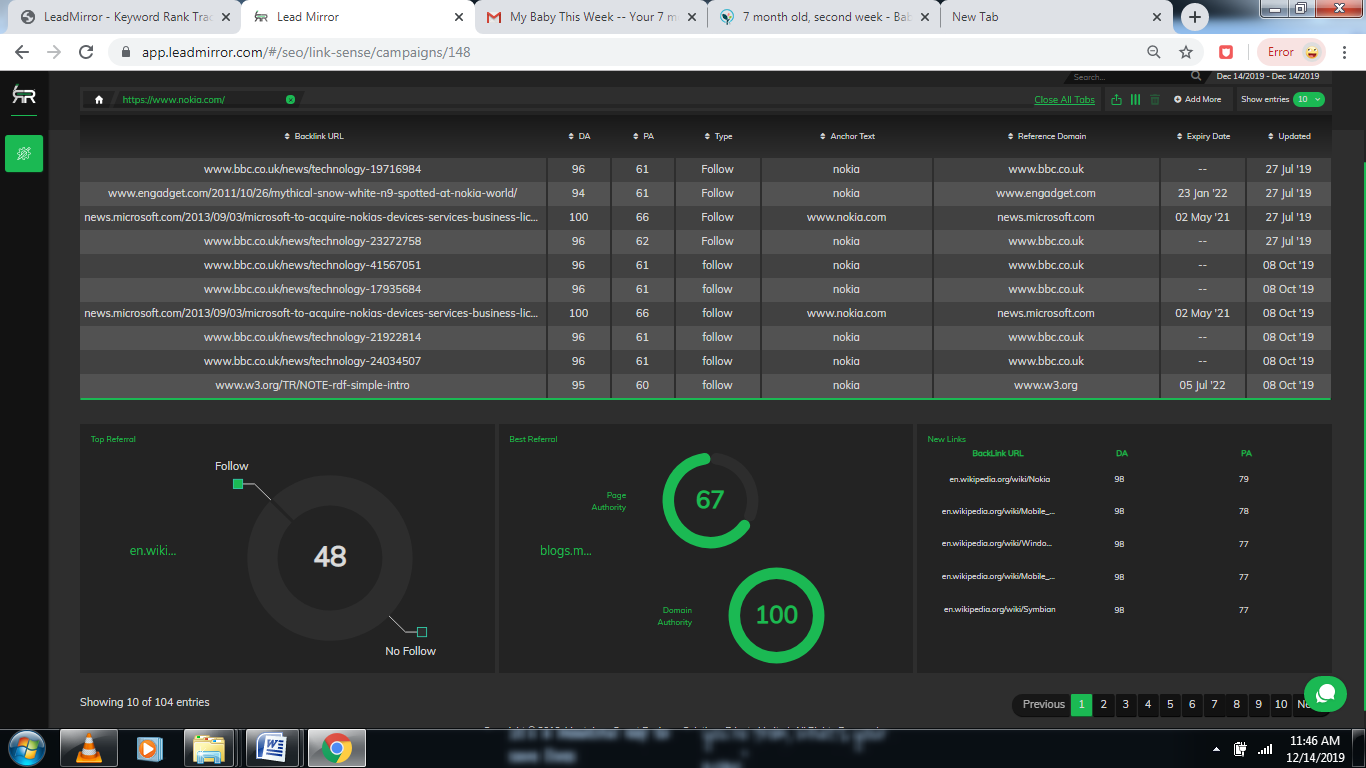Open the Show entries dropdown
This screenshot has width=1366, height=768.
click(1308, 99)
